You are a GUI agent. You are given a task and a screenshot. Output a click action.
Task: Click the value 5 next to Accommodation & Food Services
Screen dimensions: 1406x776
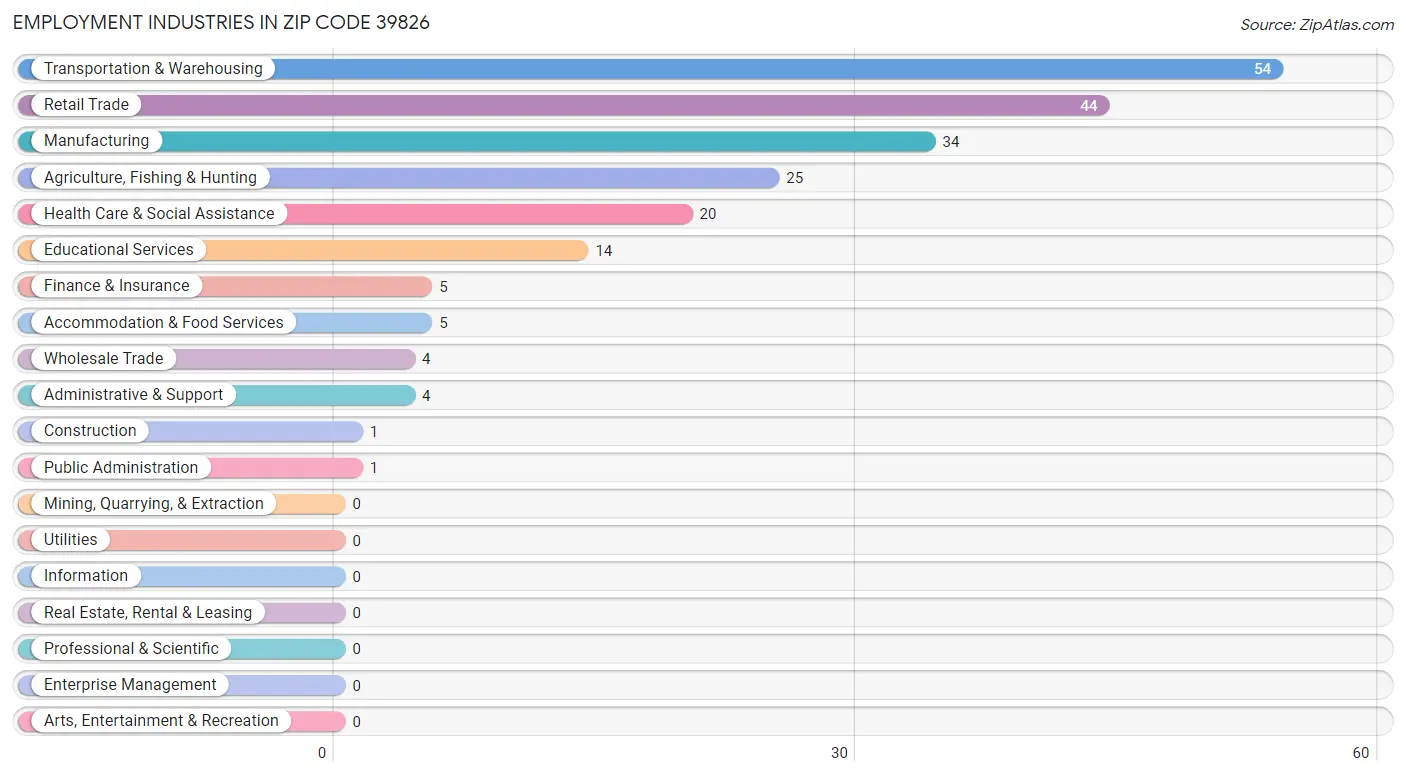(443, 323)
